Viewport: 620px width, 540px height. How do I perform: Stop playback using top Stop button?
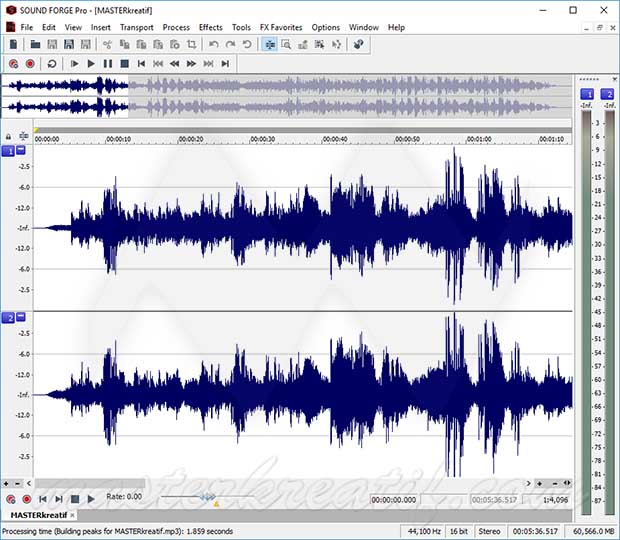click(125, 64)
